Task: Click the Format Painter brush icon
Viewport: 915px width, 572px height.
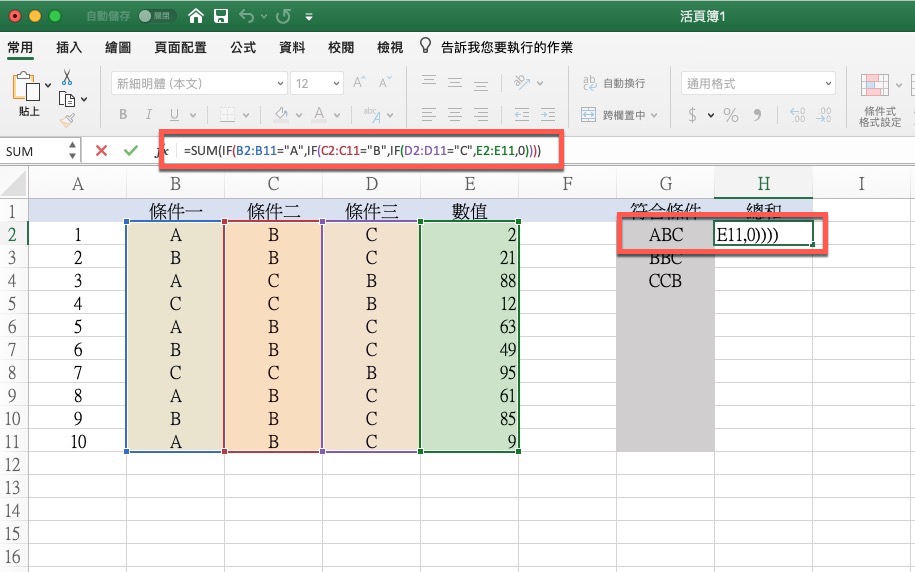Action: point(67,120)
